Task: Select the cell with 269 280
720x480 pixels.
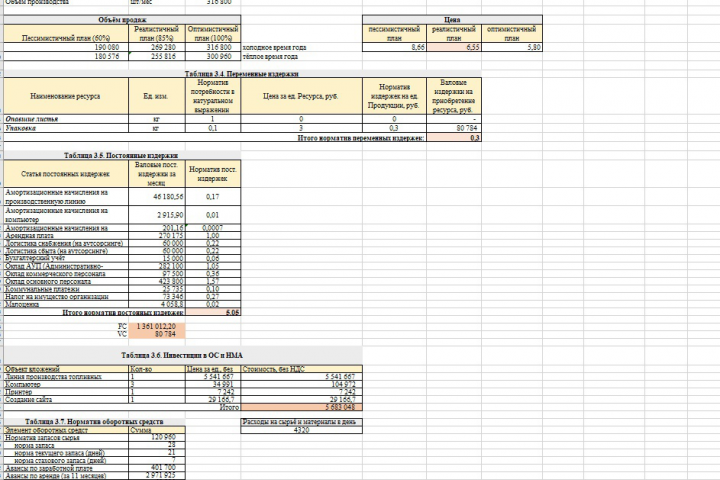Action: [157, 47]
